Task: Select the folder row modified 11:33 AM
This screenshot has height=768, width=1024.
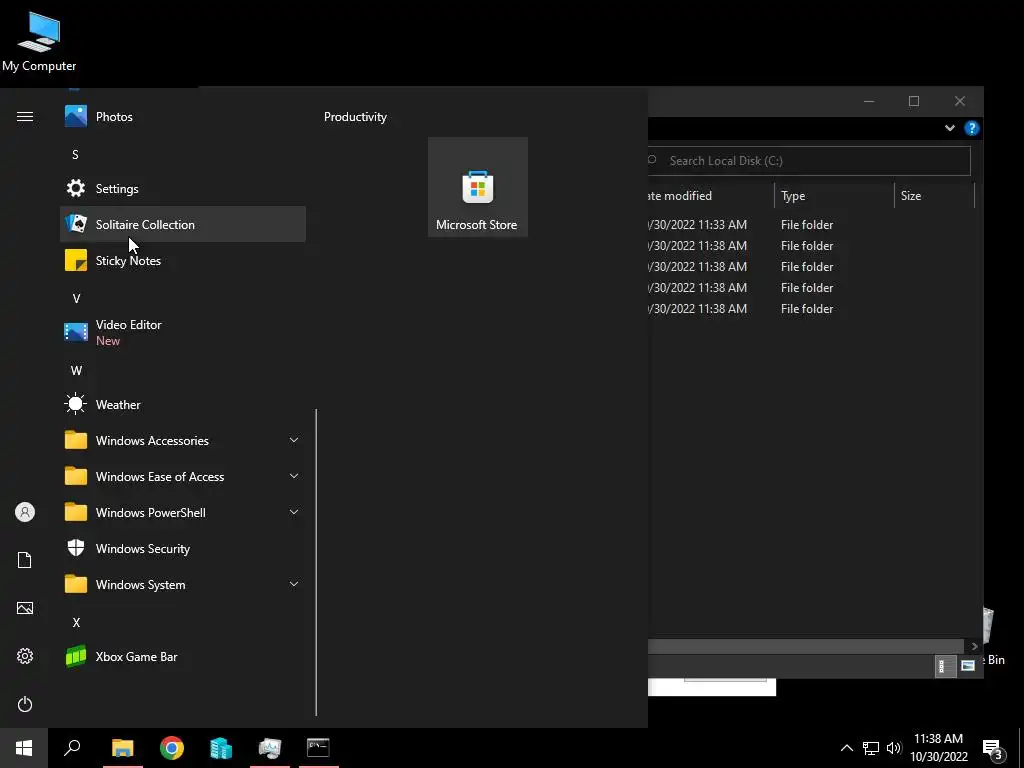Action: pyautogui.click(x=810, y=225)
